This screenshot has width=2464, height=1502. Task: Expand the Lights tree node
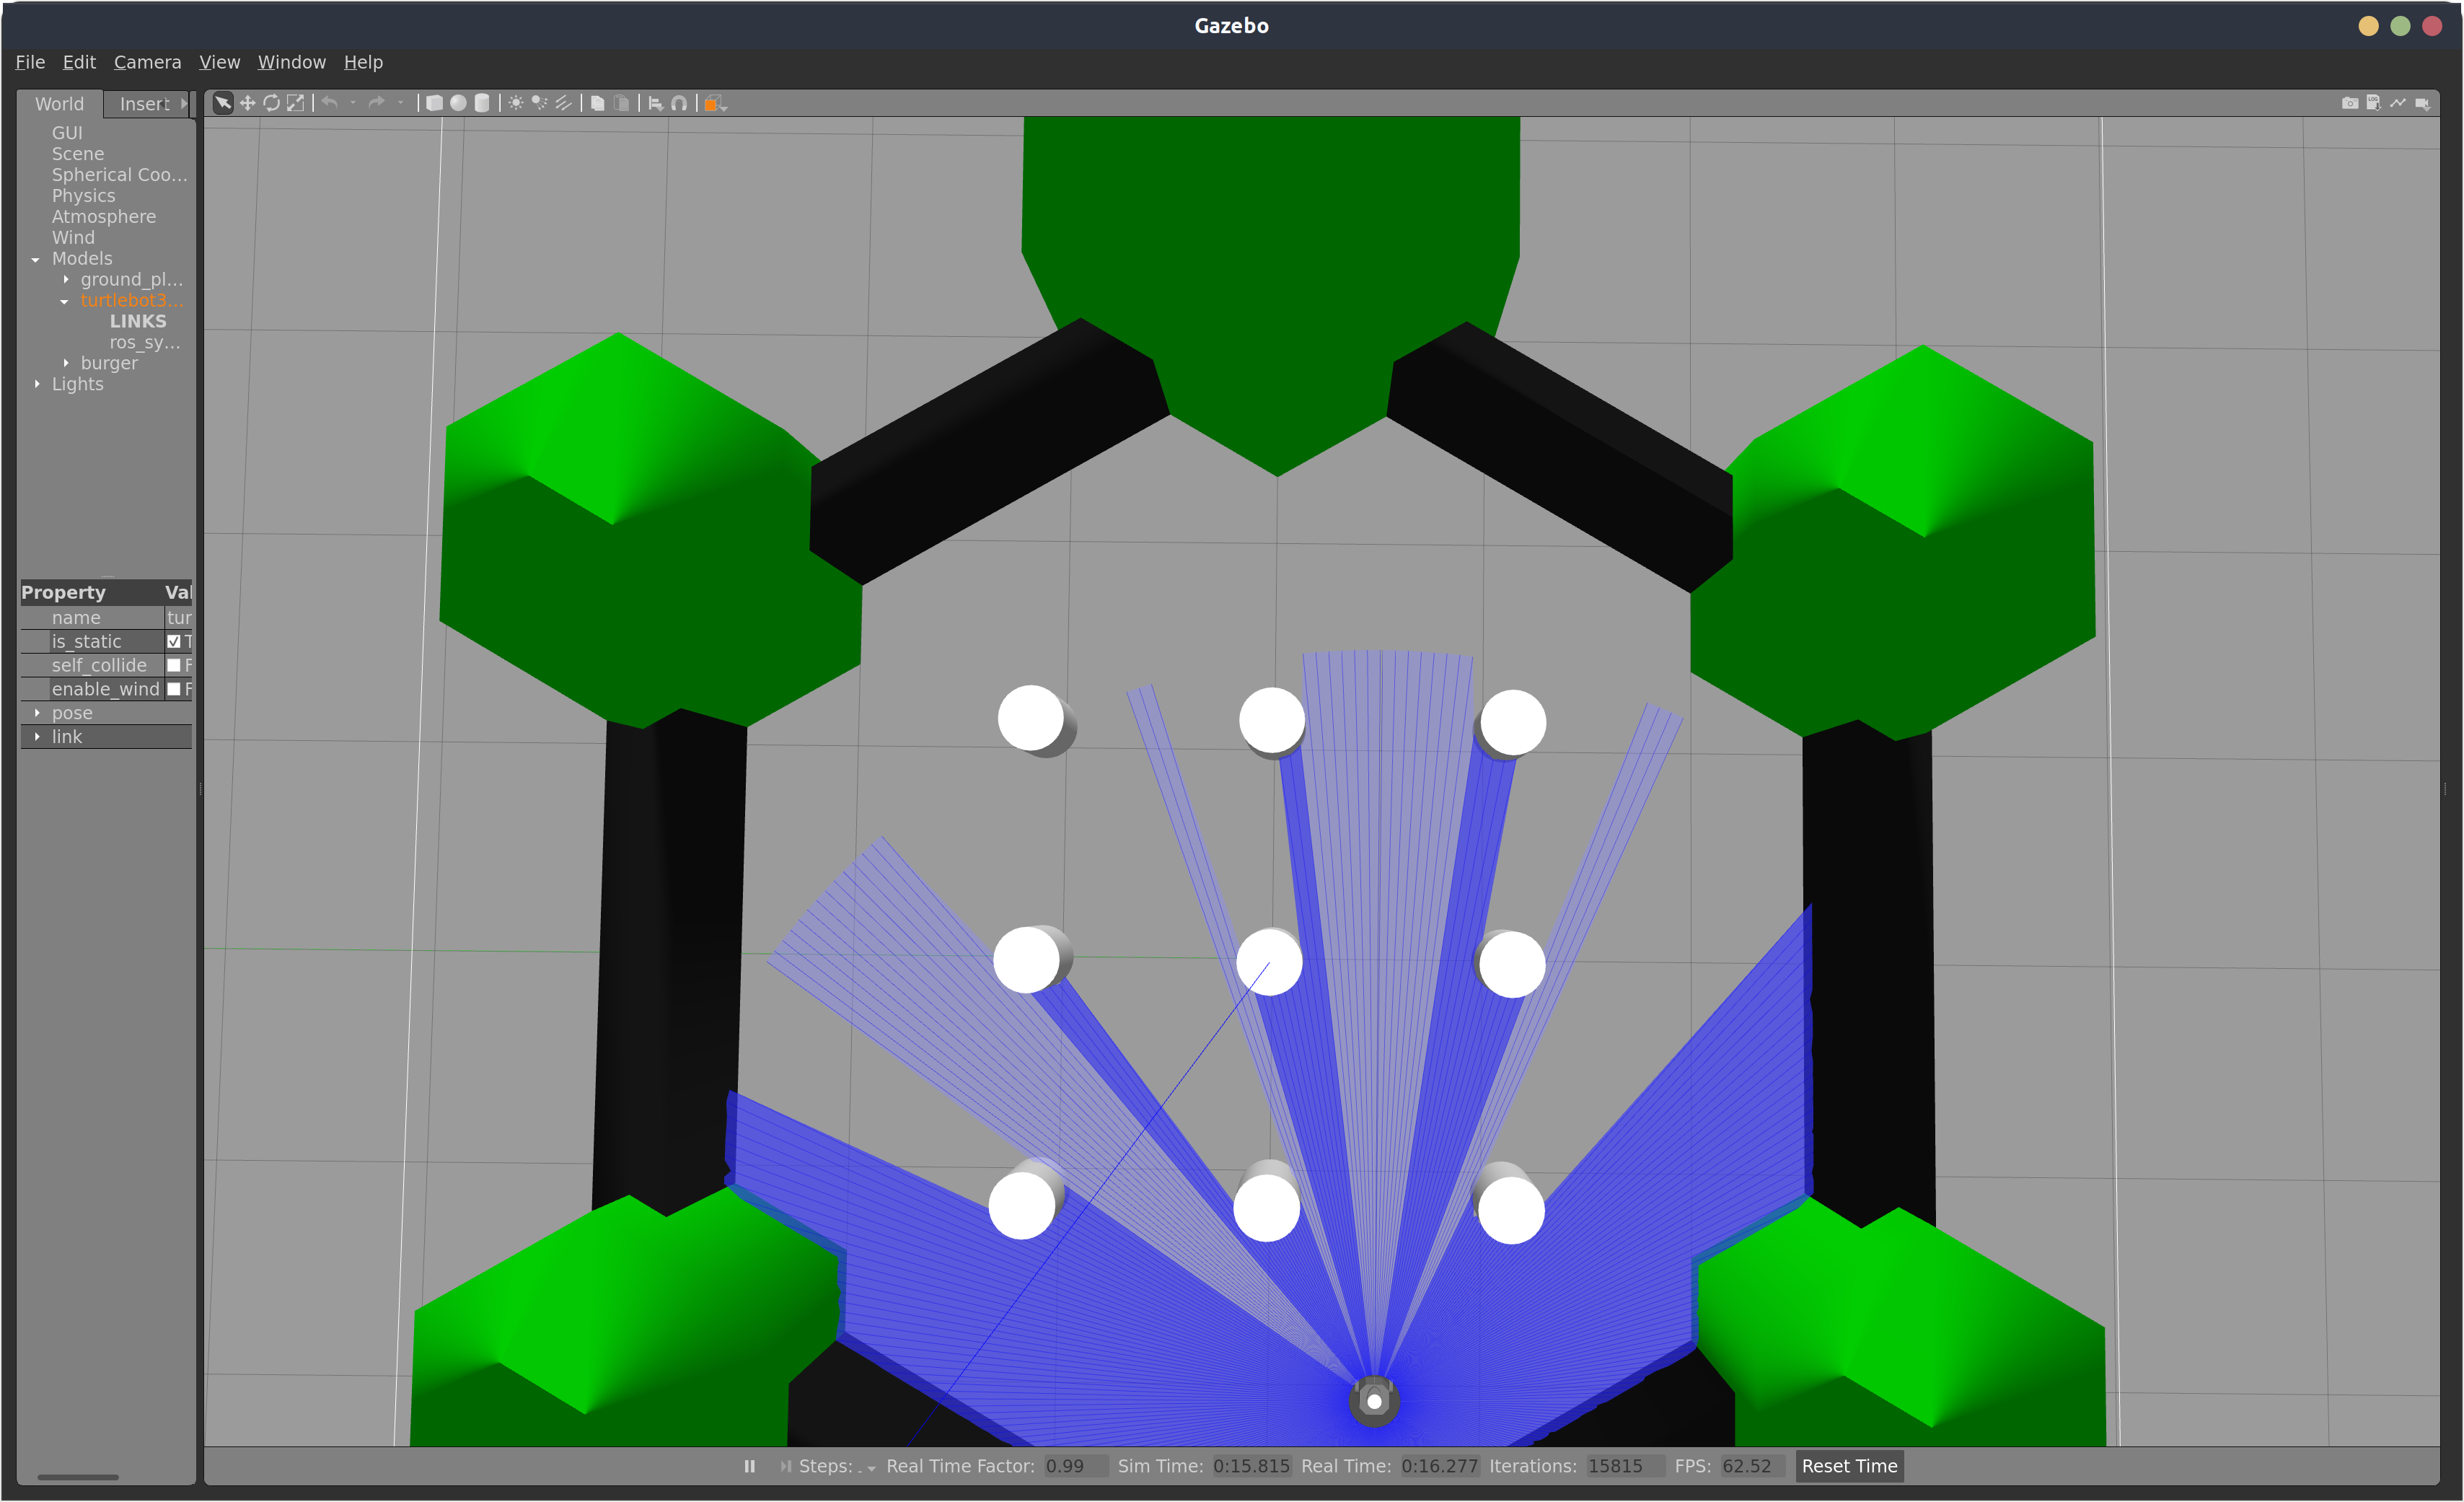37,384
